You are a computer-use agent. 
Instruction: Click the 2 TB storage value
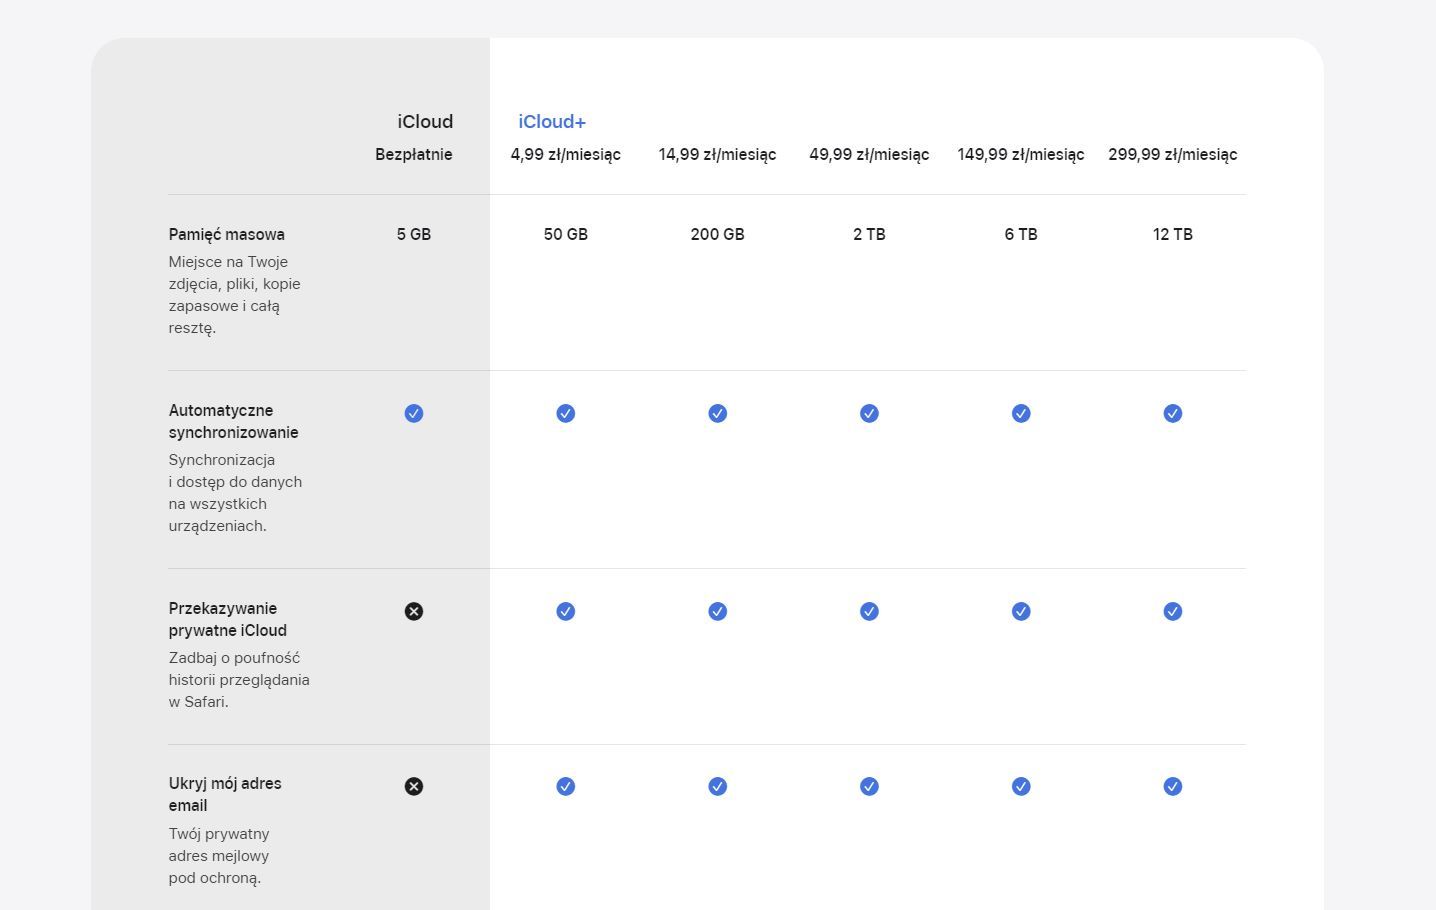tap(869, 234)
